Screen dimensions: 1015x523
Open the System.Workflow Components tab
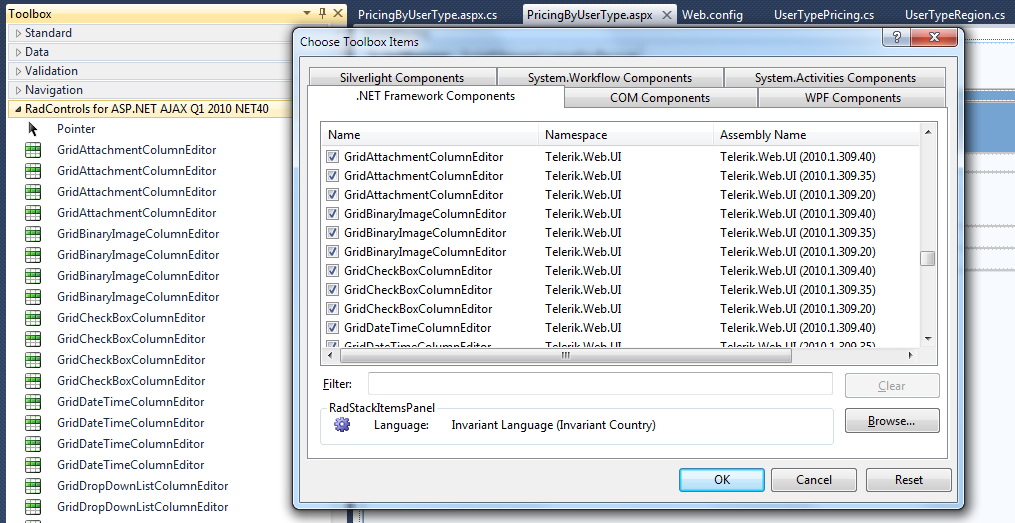[x=610, y=78]
